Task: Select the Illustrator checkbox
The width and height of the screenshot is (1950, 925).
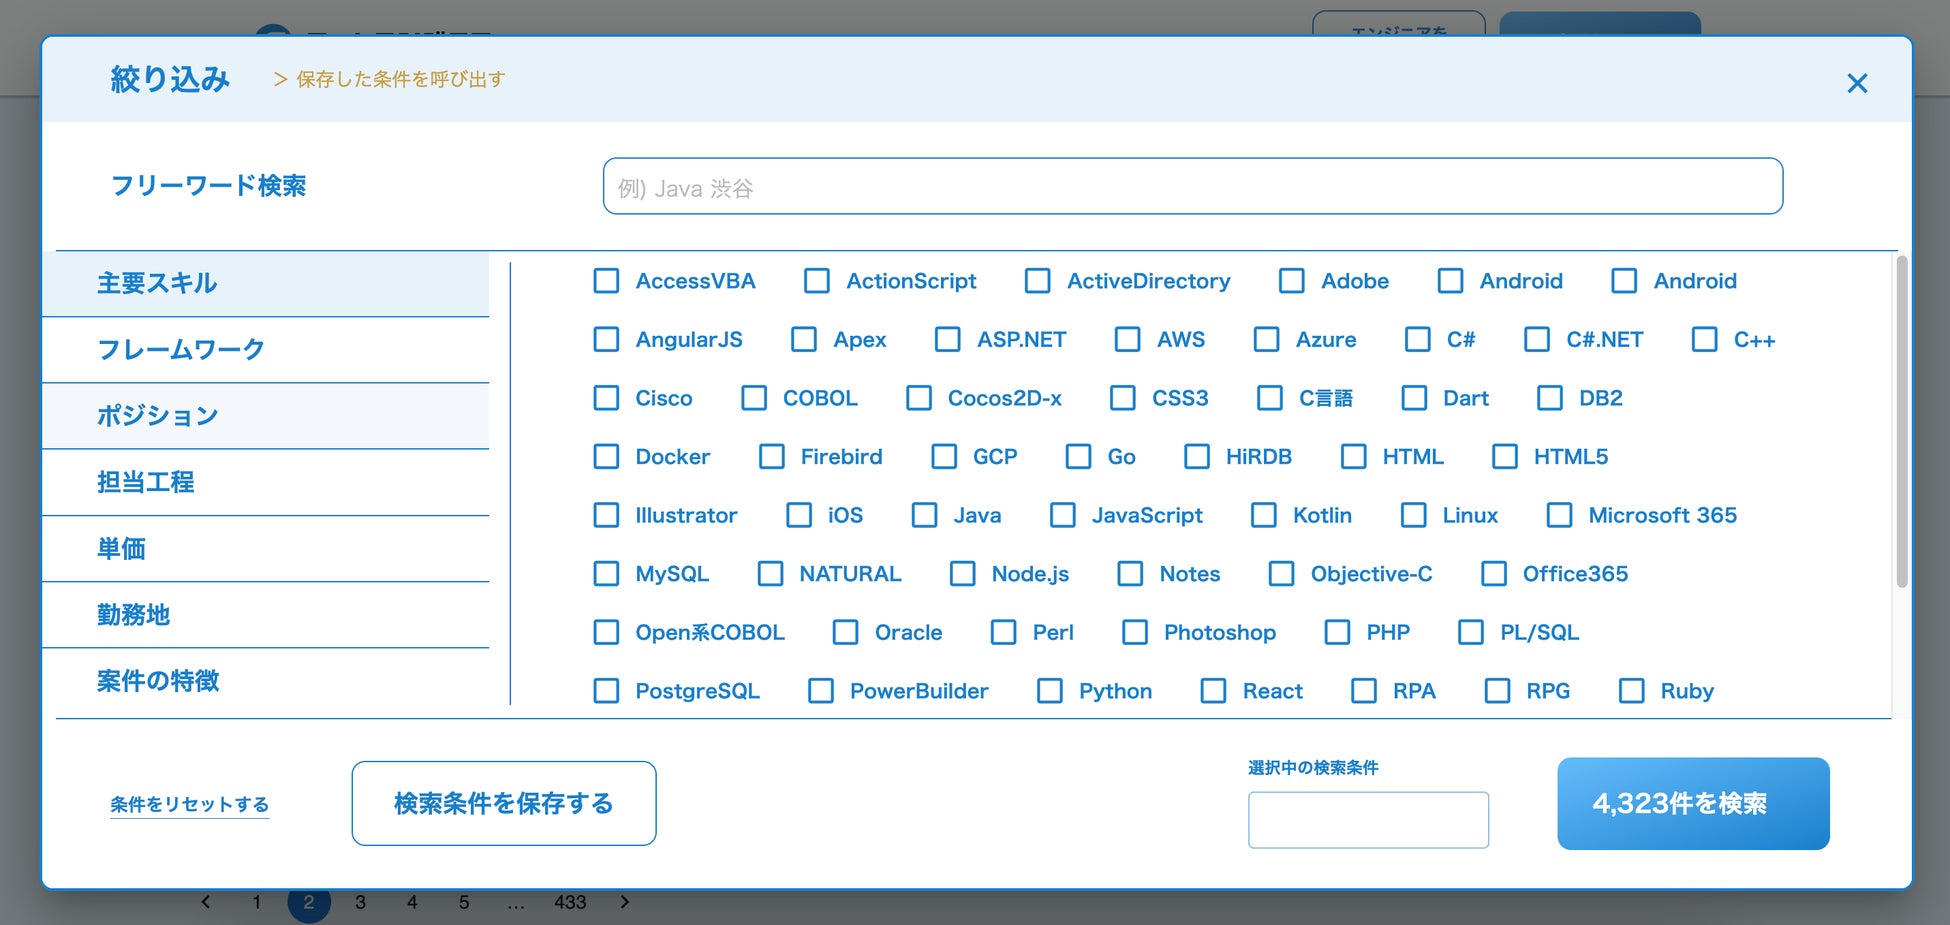Action: pyautogui.click(x=606, y=515)
